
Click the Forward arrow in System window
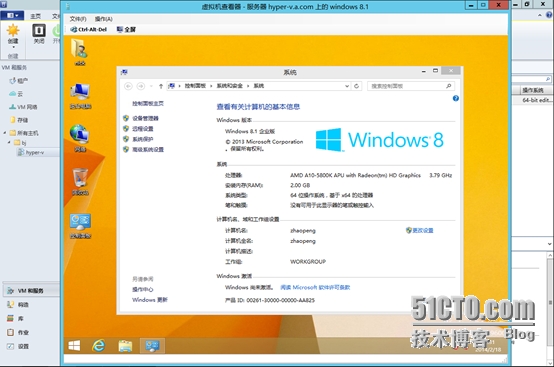click(x=141, y=86)
